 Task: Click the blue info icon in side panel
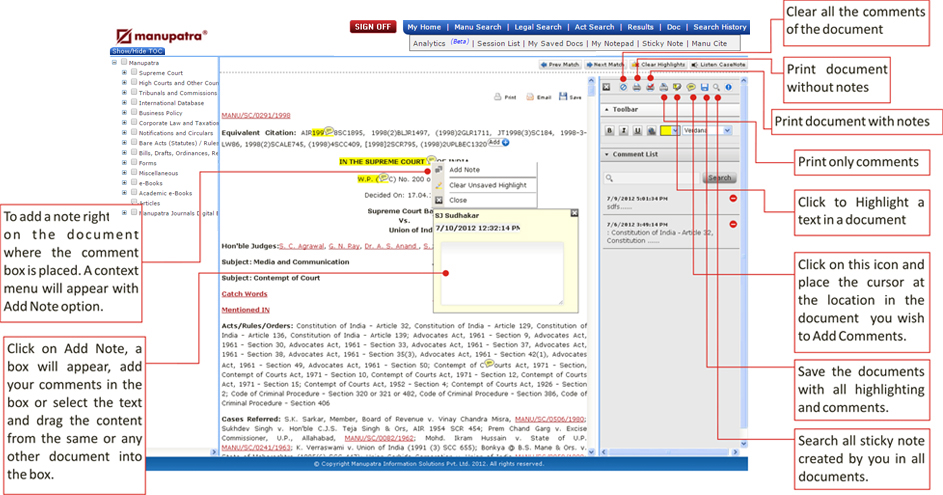[728, 87]
